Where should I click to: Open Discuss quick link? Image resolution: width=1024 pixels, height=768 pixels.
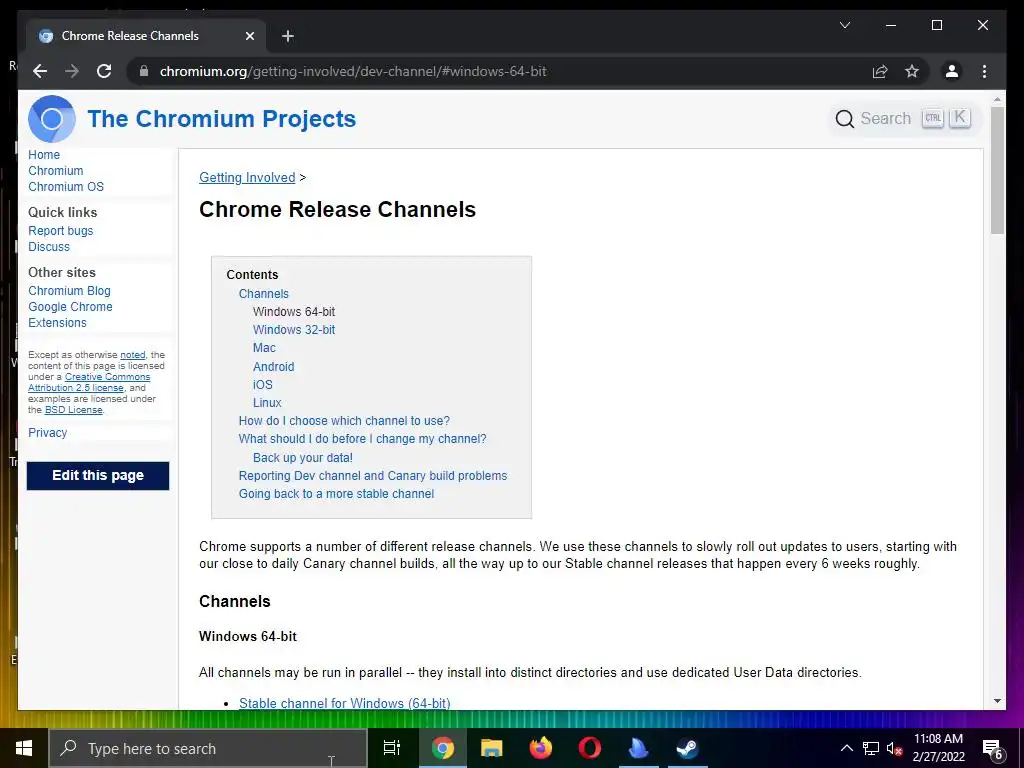click(x=49, y=247)
